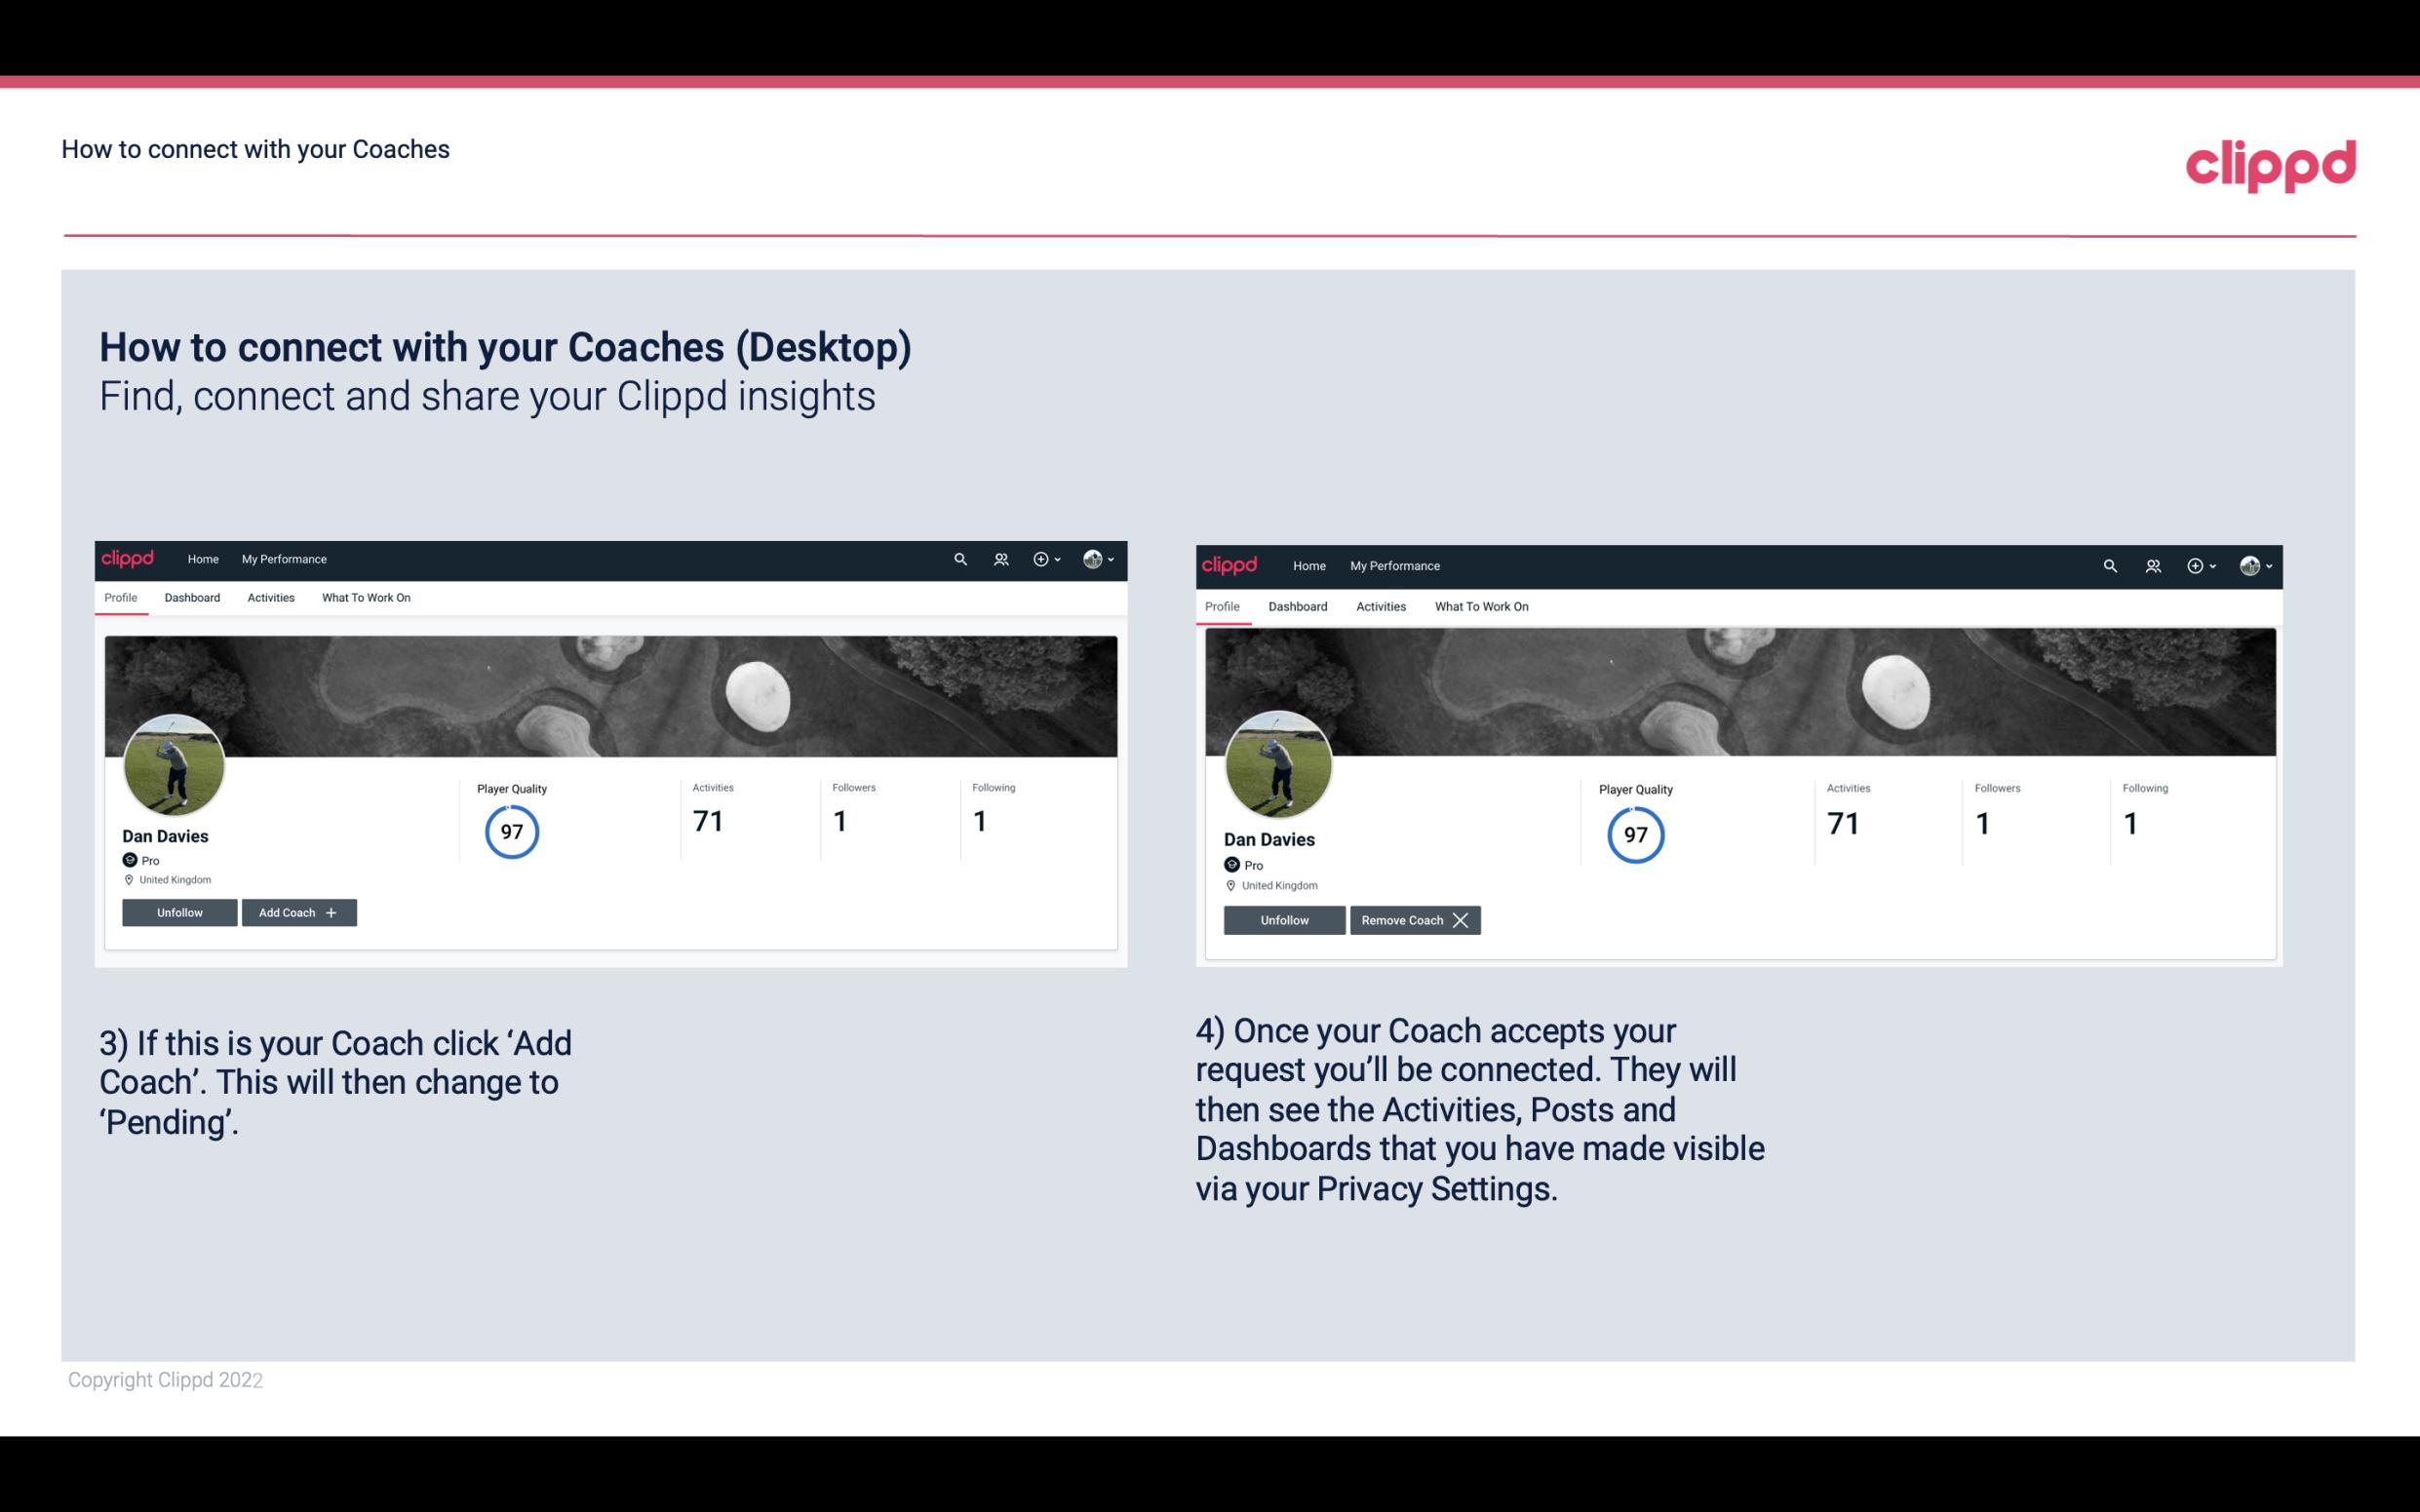Click 'Unfollow' button on left profile
Screen dimensions: 2420x1512
coord(179,911)
